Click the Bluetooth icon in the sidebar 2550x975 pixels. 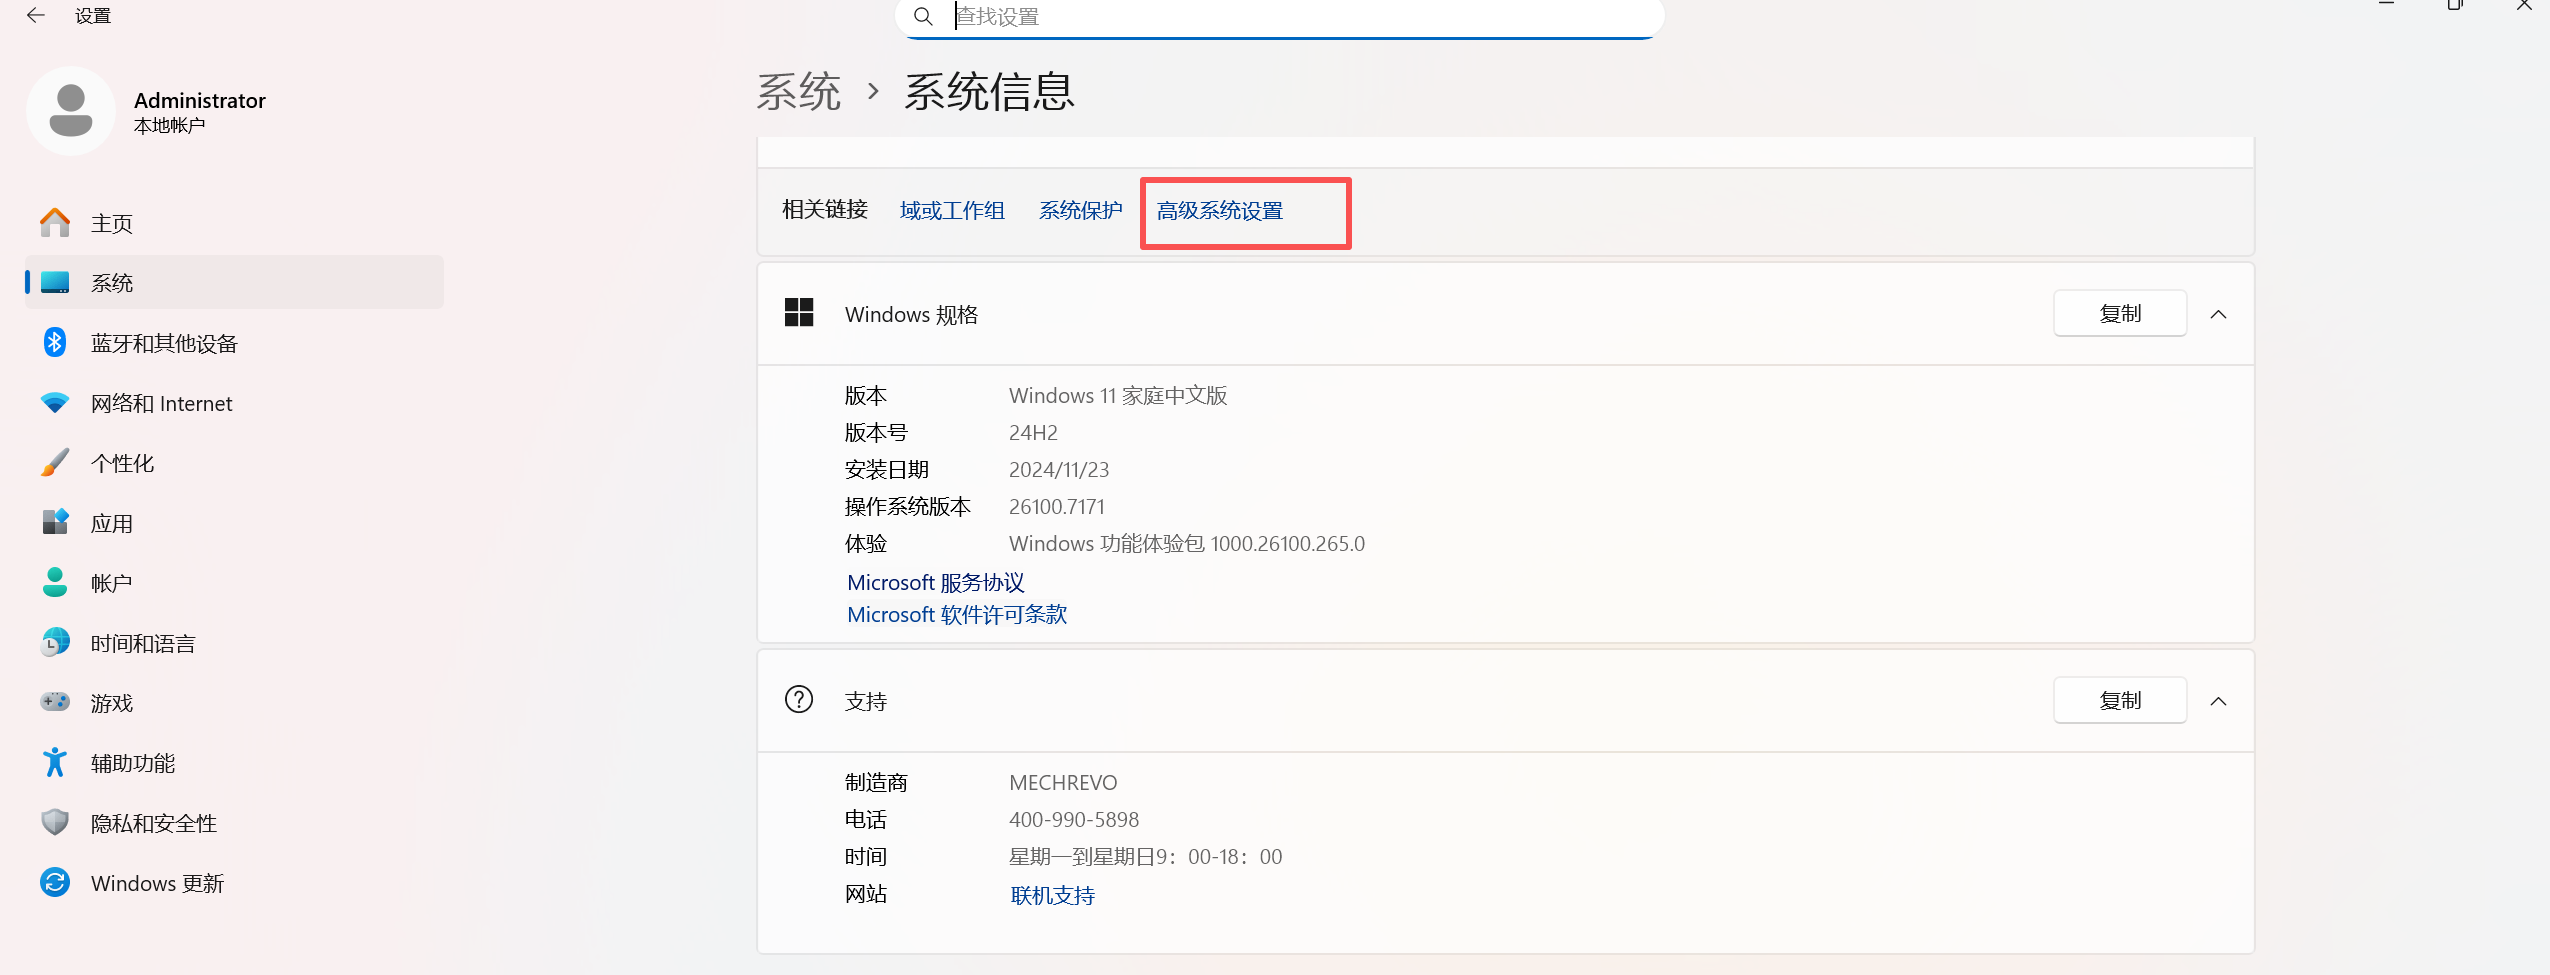click(55, 342)
